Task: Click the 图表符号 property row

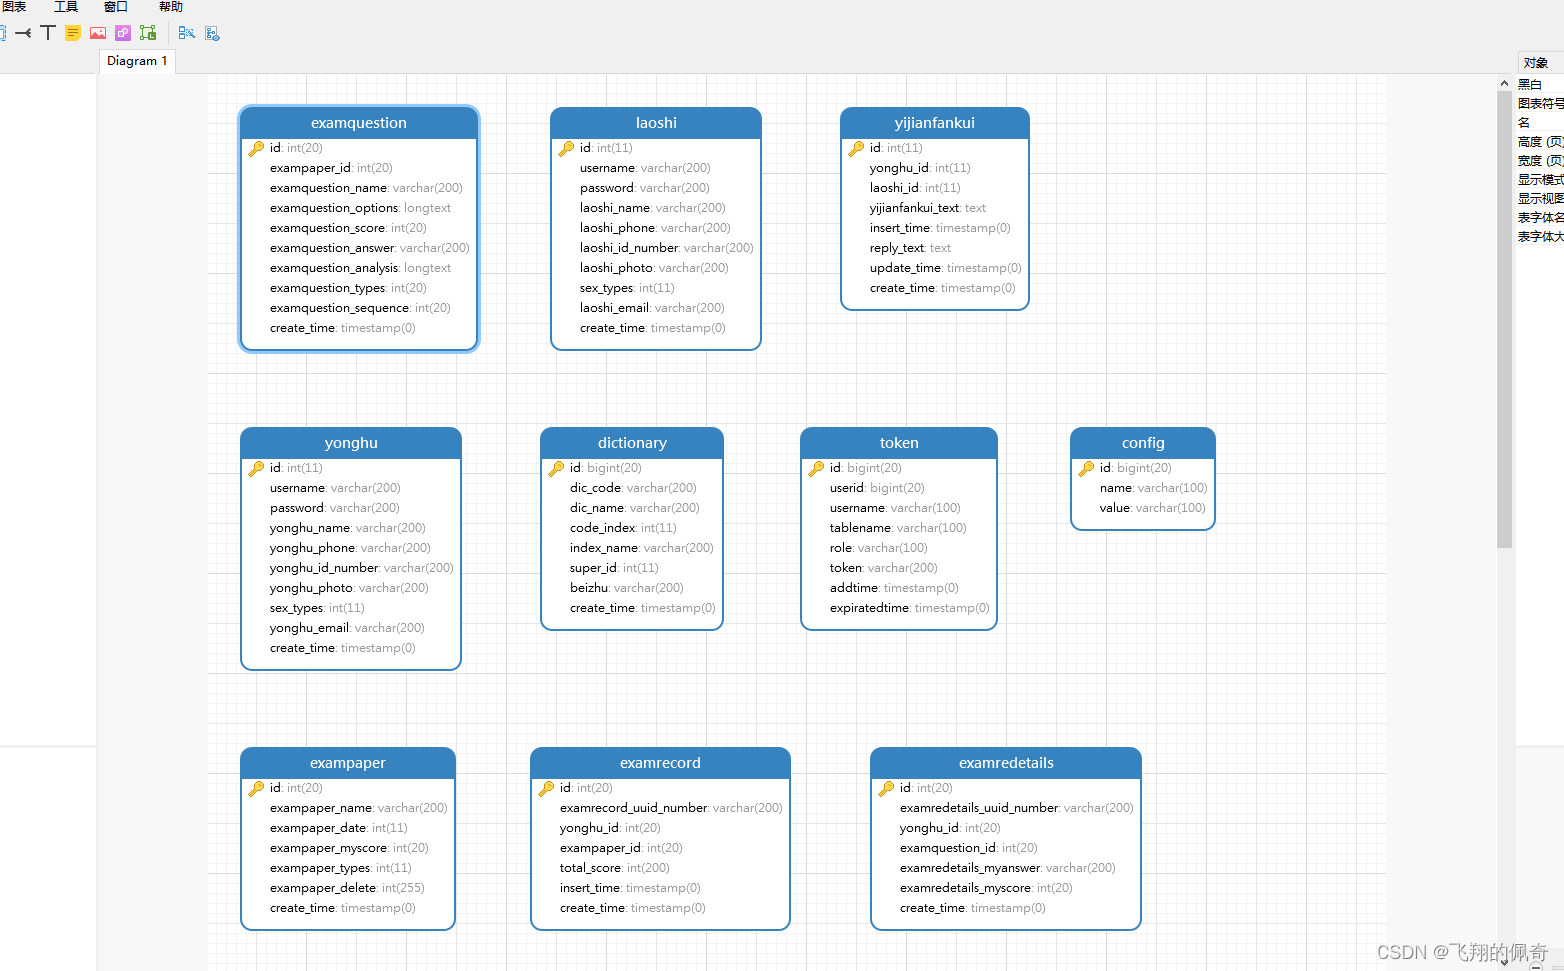Action: pos(1540,104)
